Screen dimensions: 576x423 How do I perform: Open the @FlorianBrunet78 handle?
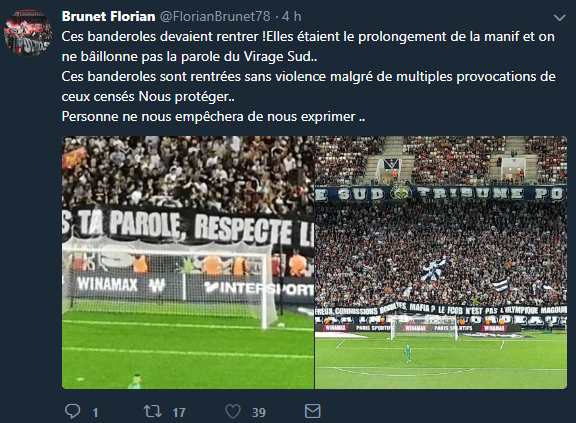tap(215, 17)
